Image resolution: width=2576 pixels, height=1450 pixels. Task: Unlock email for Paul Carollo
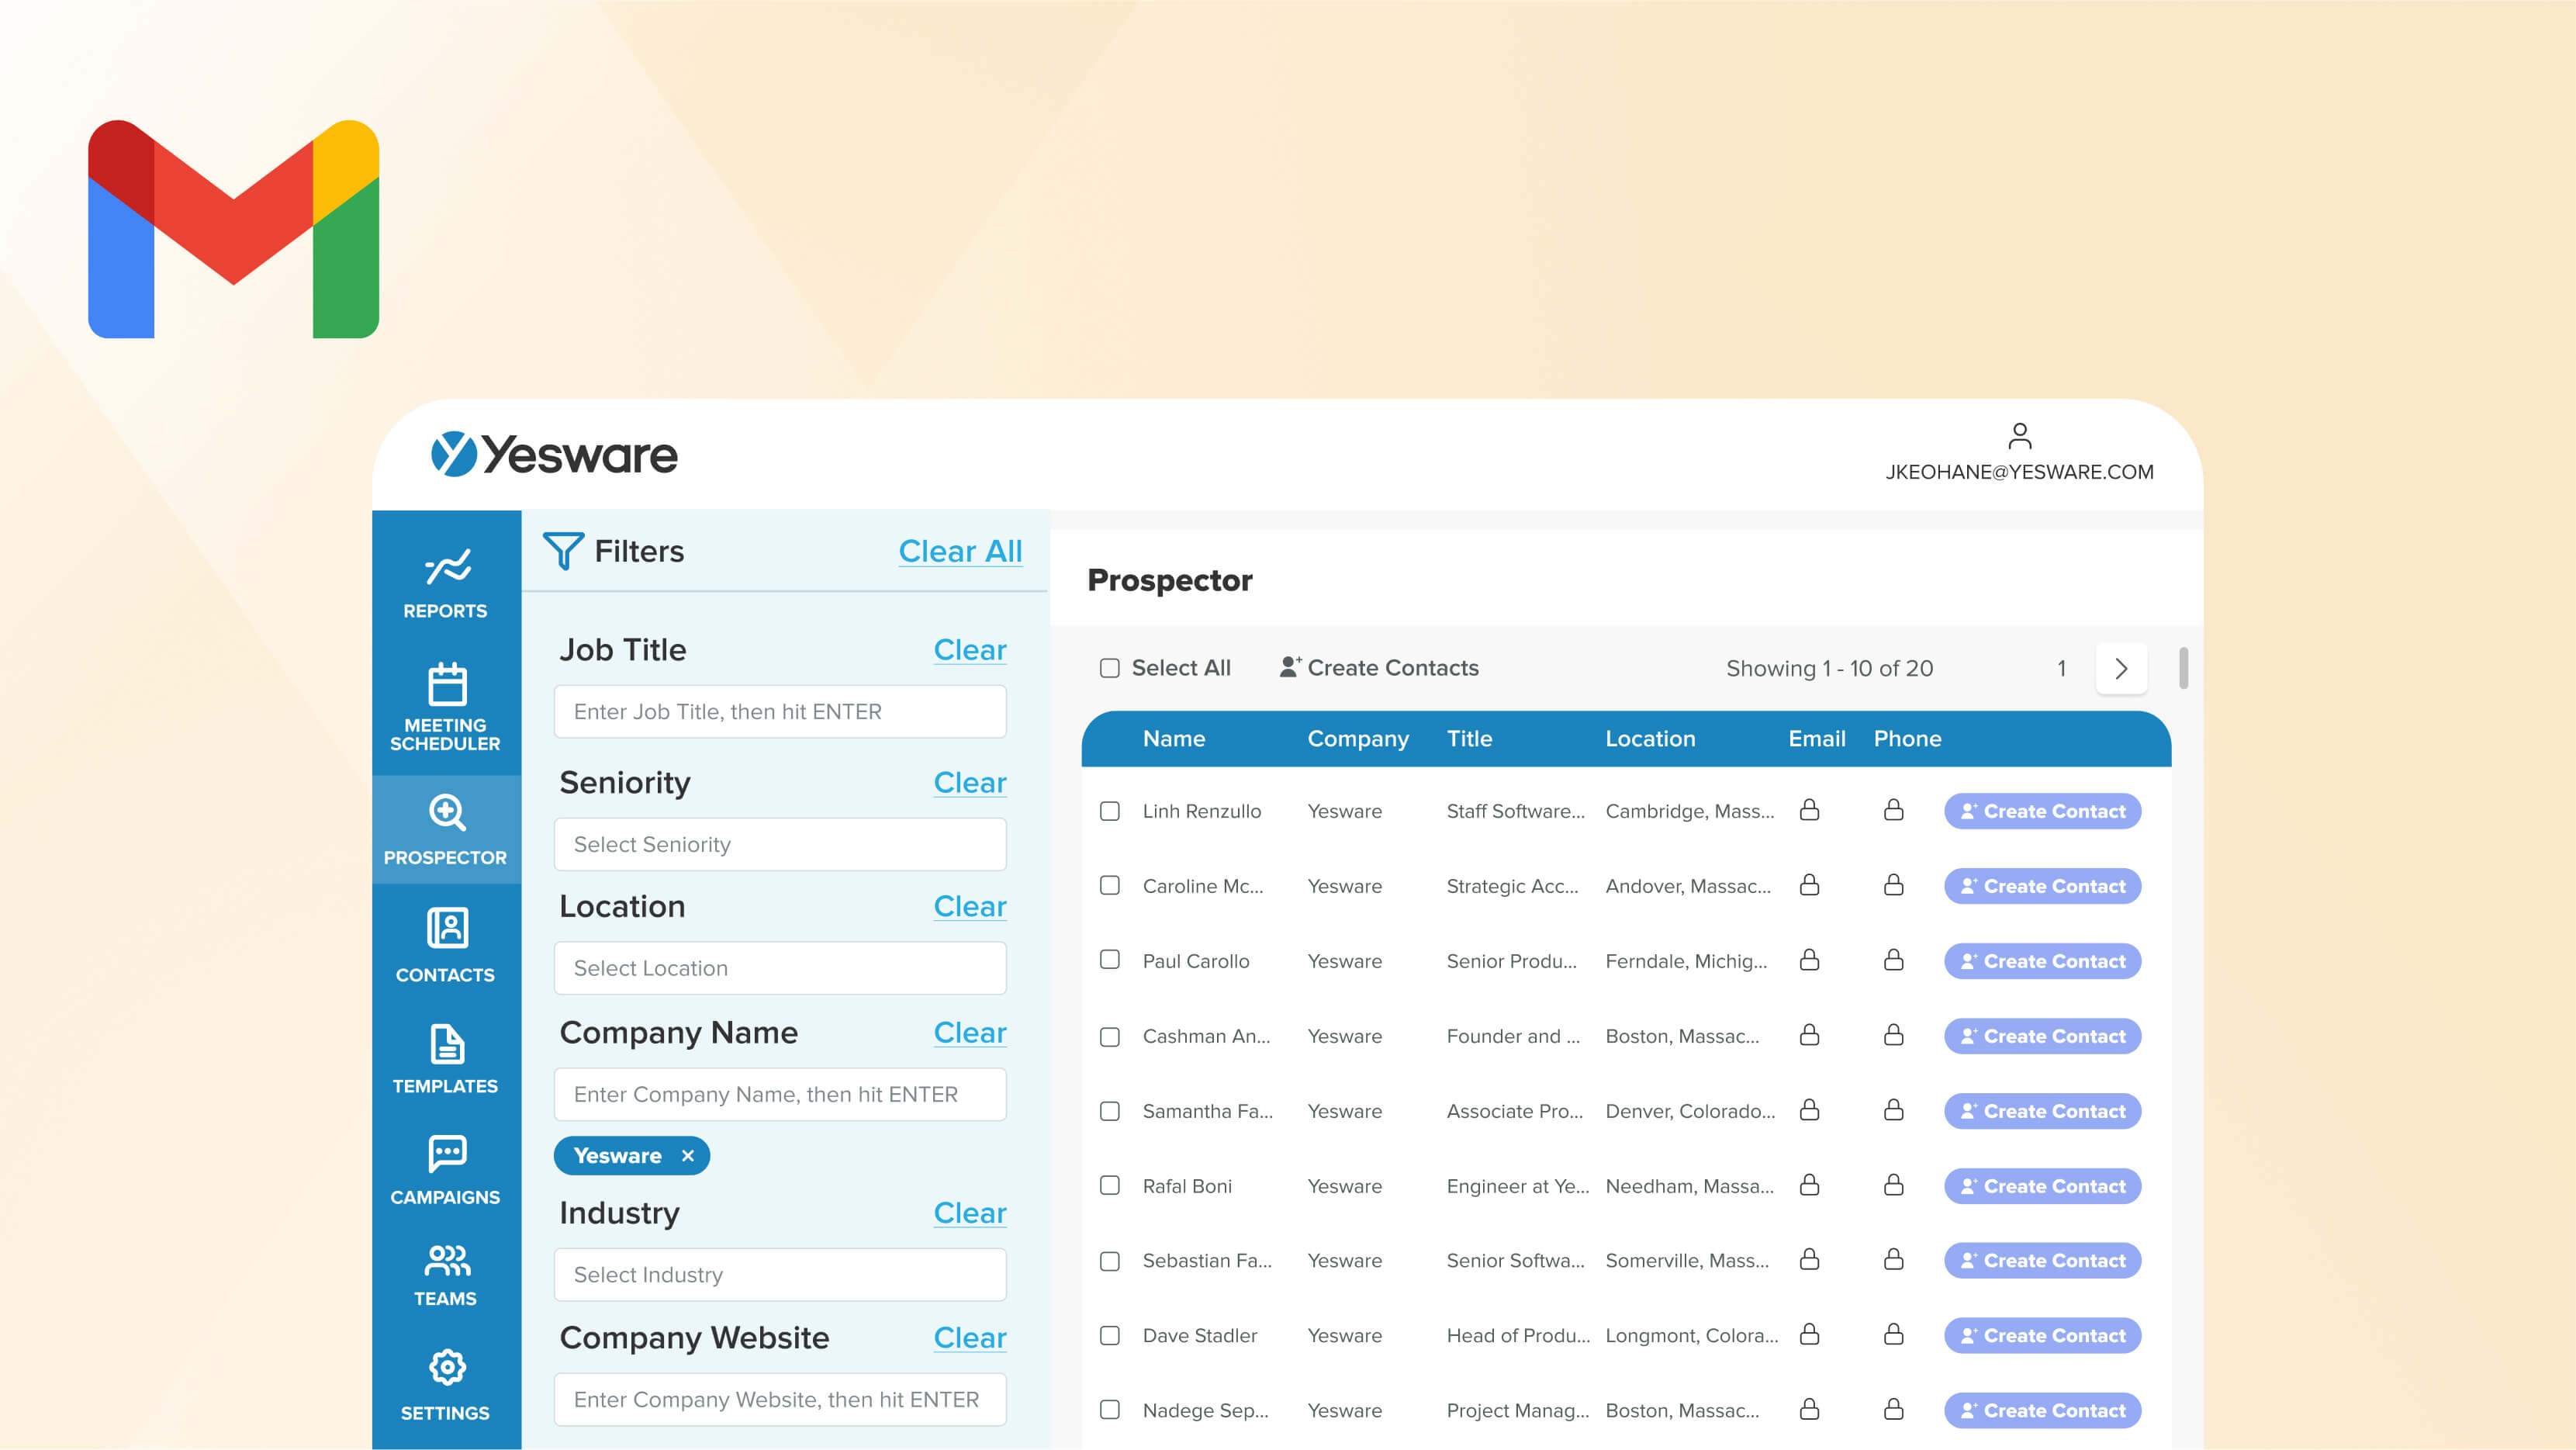click(1809, 960)
